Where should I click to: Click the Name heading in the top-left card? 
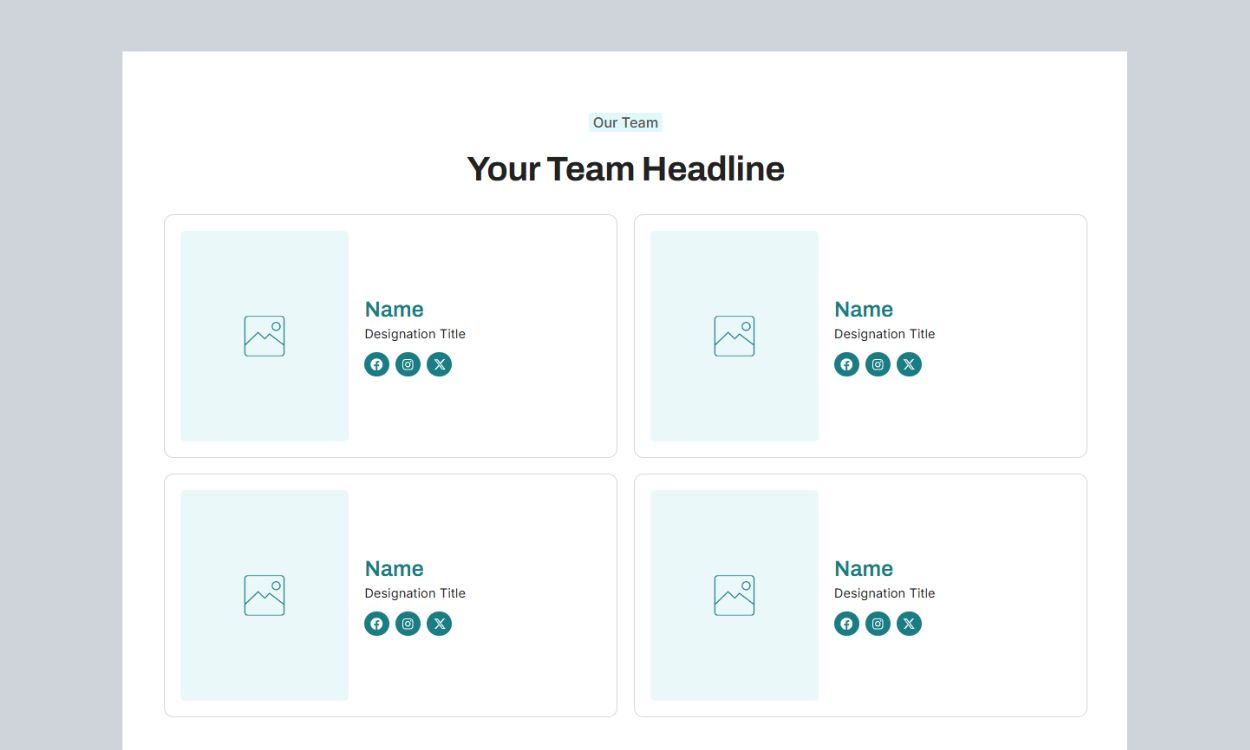click(x=394, y=309)
